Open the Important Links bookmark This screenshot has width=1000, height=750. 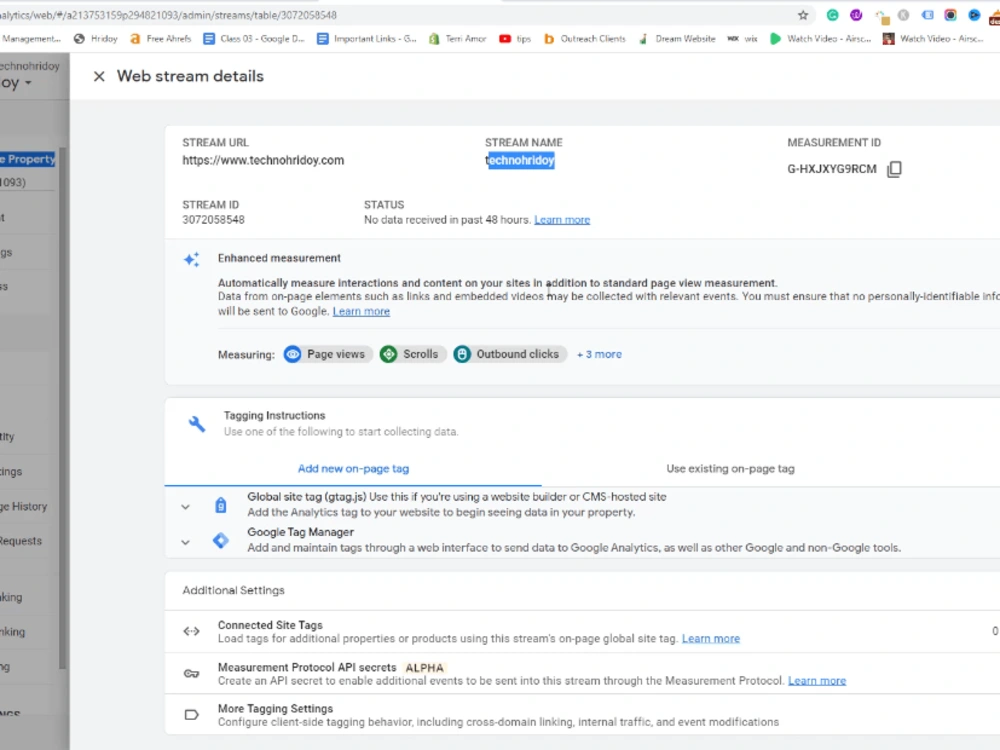tap(367, 39)
